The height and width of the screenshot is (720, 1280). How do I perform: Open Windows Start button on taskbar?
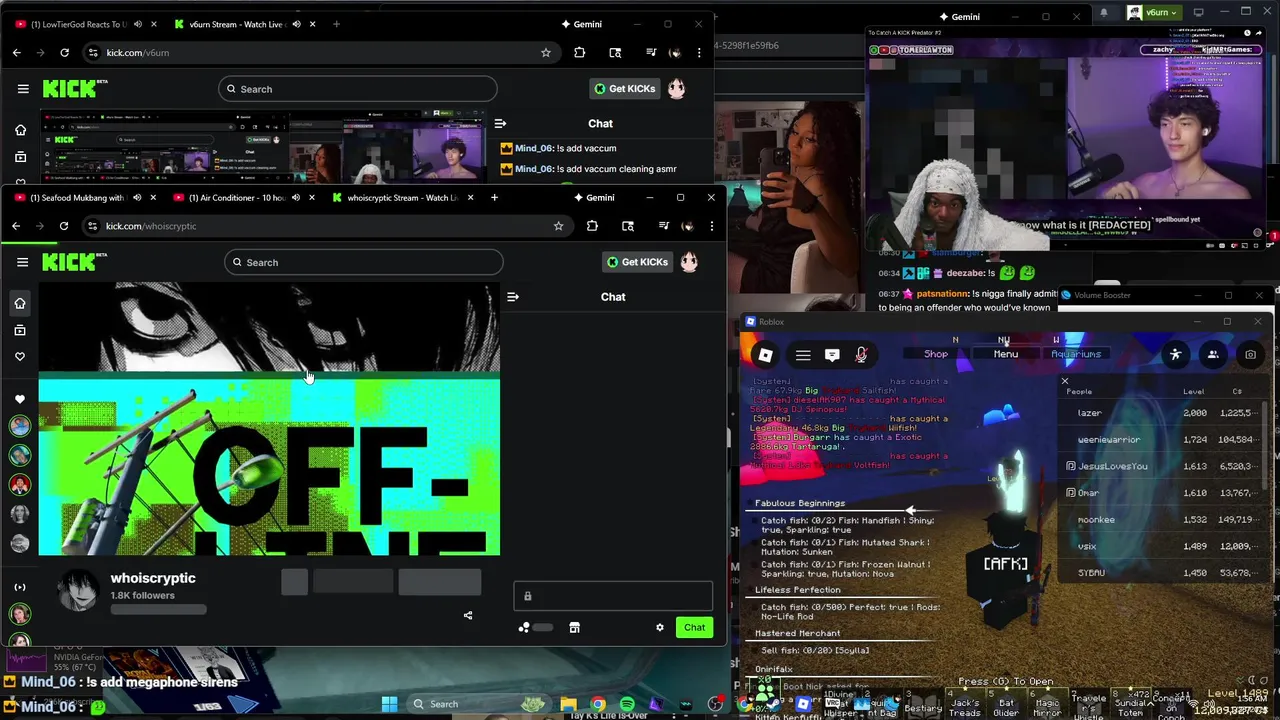tap(389, 704)
